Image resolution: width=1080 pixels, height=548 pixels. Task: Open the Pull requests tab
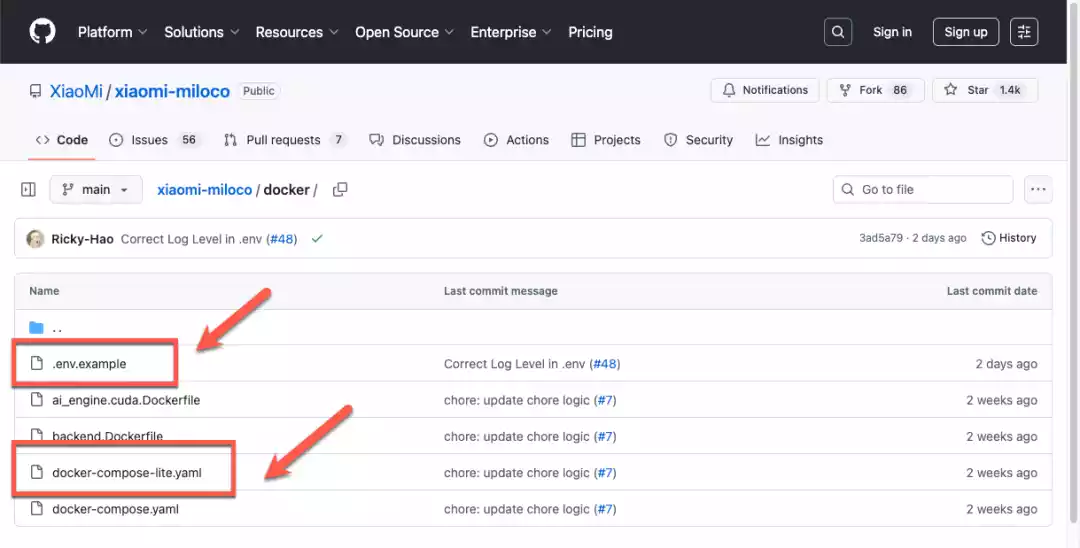tap(284, 140)
